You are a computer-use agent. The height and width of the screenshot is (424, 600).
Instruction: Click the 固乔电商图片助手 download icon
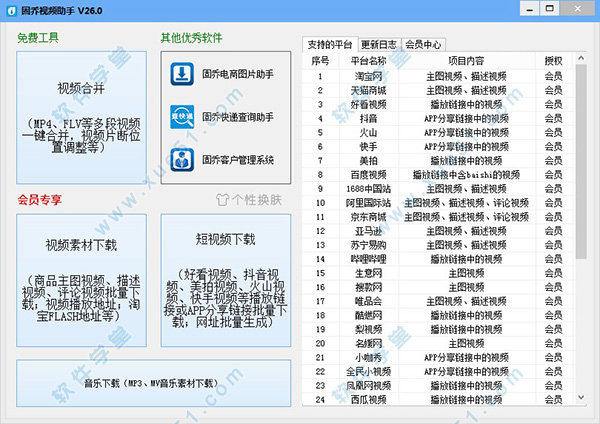click(182, 74)
